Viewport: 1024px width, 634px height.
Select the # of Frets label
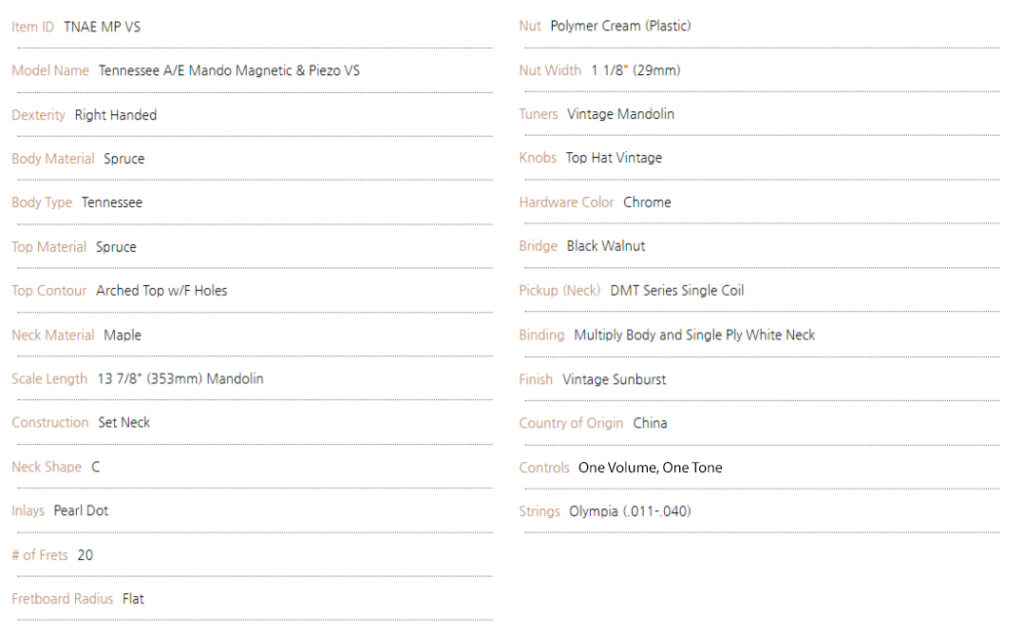(39, 555)
